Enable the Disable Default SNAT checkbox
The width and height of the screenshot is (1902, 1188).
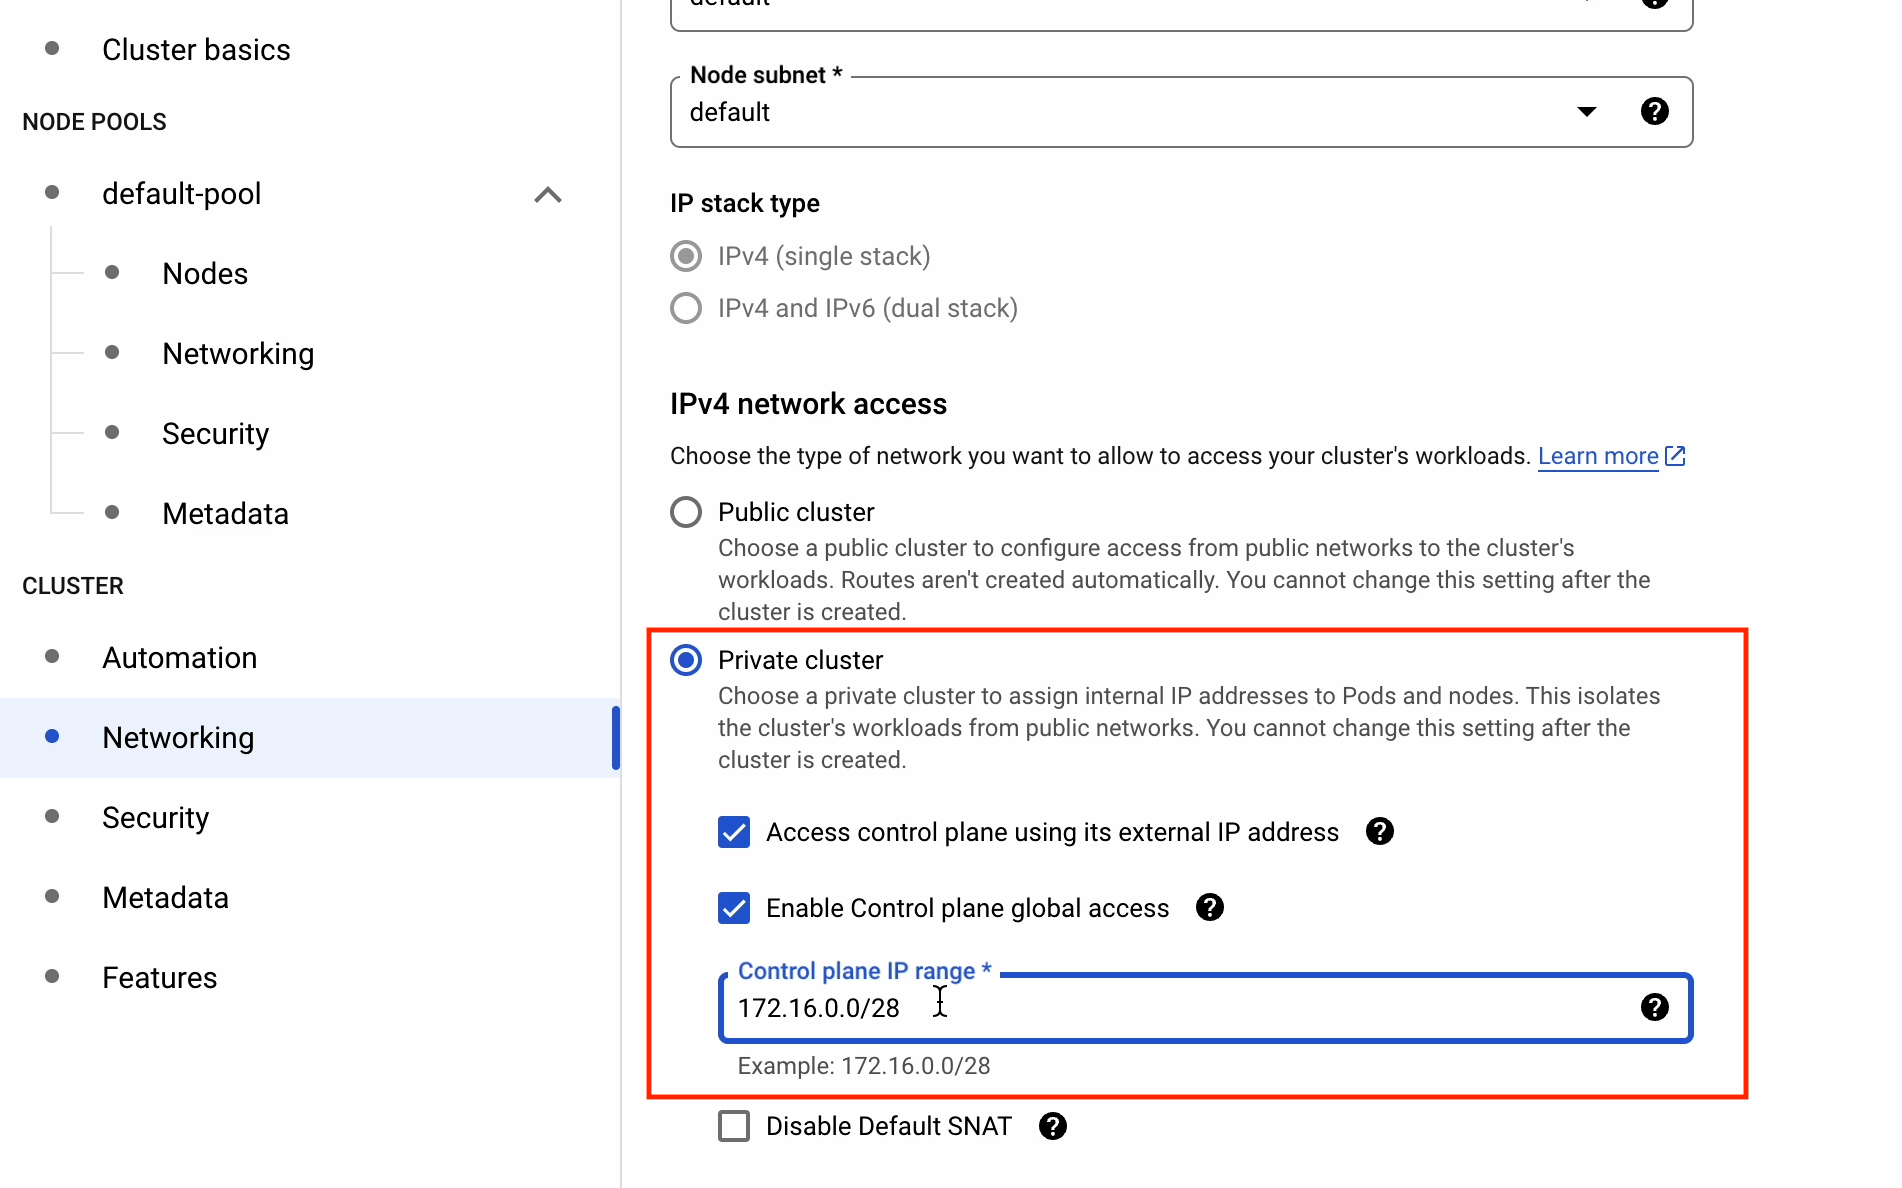click(734, 1126)
